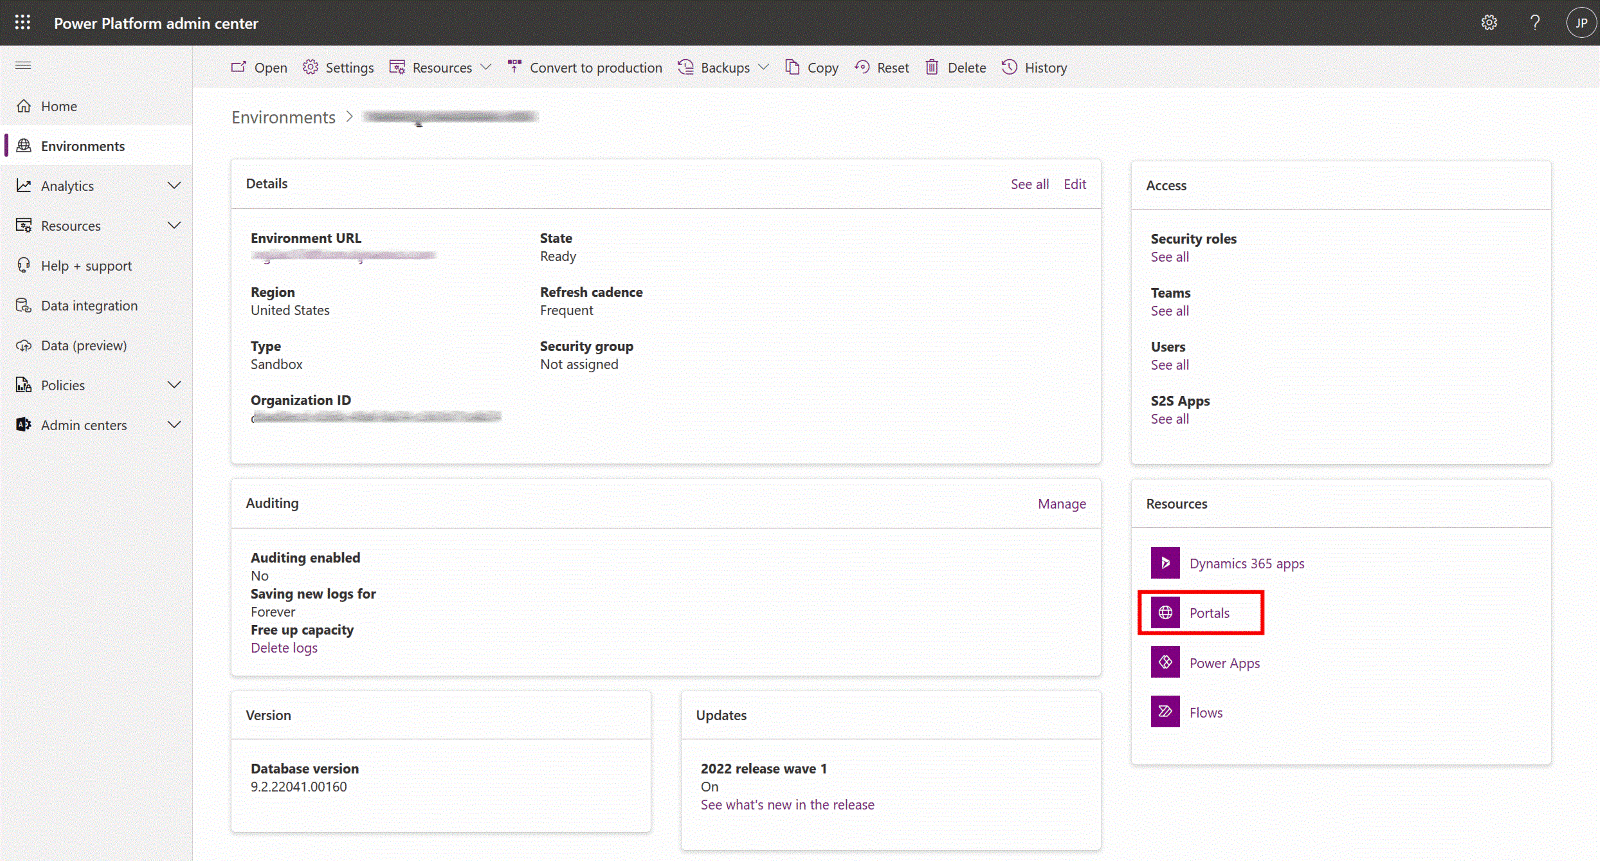Click the History clock icon
Screen dimensions: 1600x861
tap(1010, 67)
